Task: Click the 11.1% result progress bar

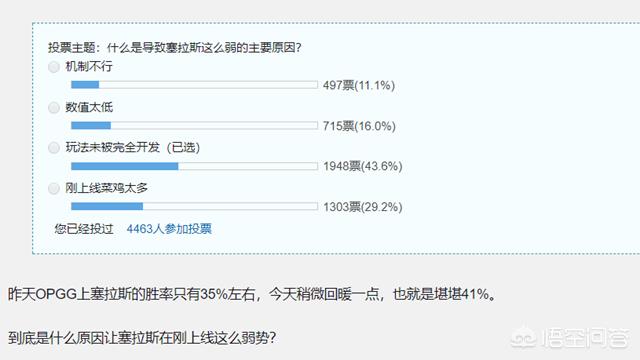Action: click(x=194, y=84)
